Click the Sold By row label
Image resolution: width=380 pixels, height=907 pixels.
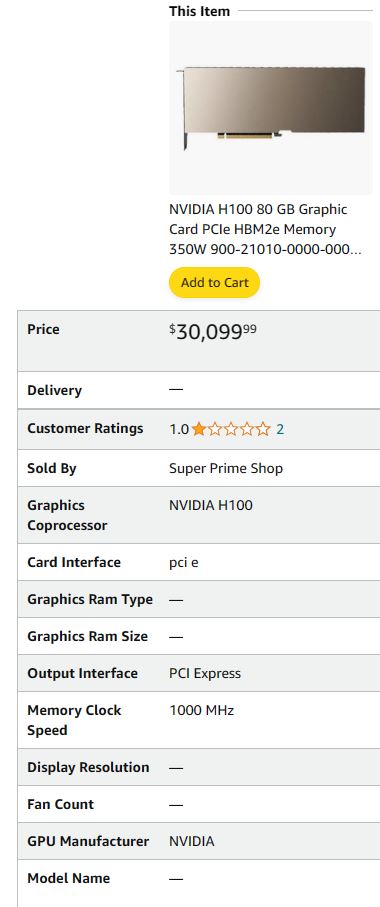51,468
